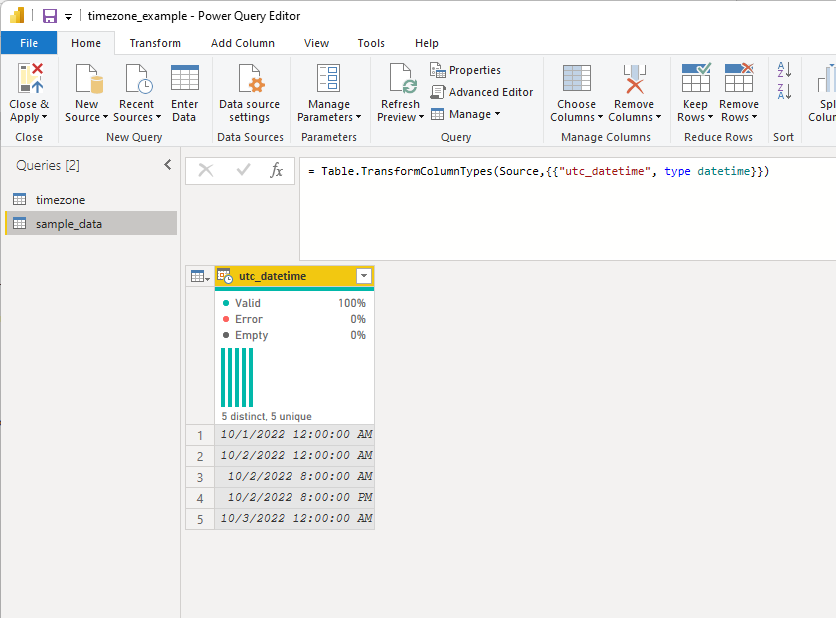
Task: Click the Close & Apply icon
Action: point(30,78)
